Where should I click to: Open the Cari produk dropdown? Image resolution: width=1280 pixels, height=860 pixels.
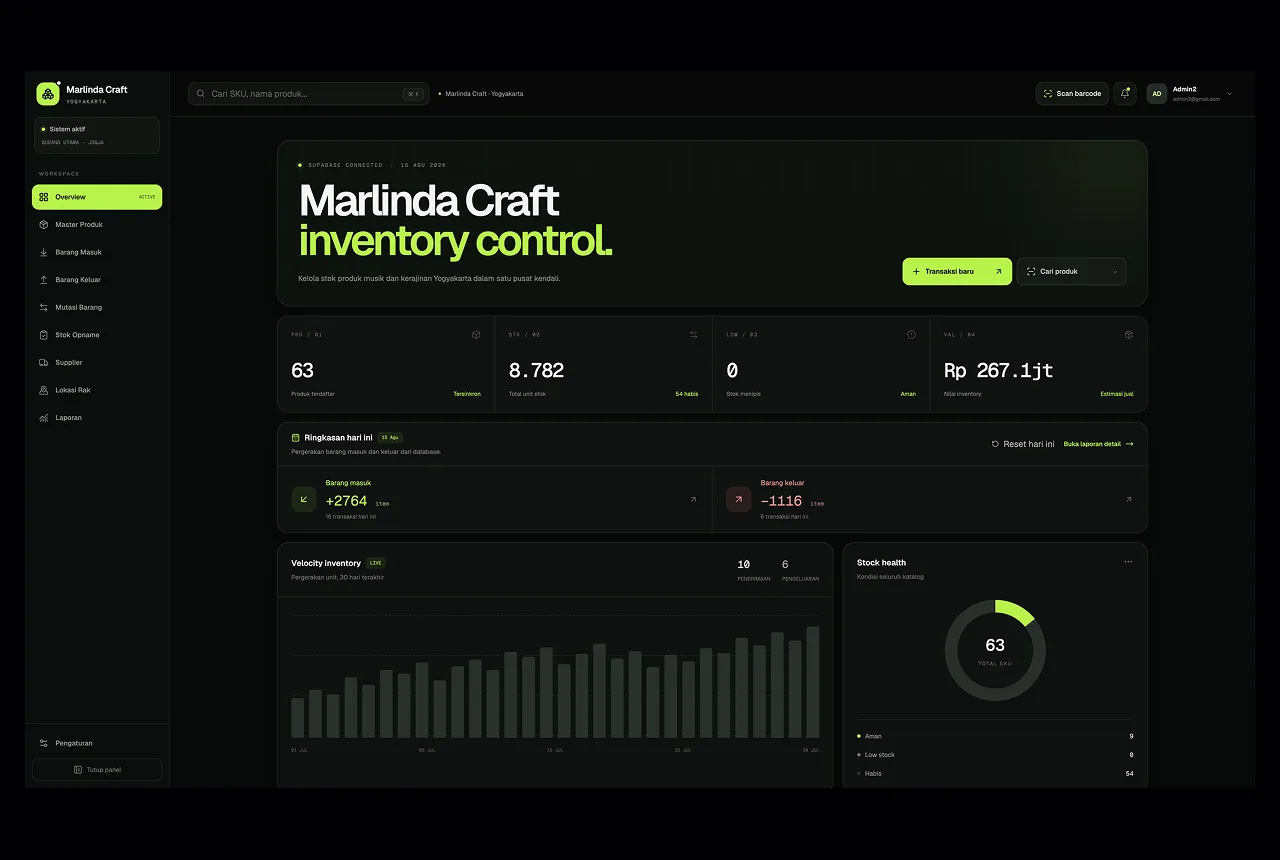(x=1072, y=271)
